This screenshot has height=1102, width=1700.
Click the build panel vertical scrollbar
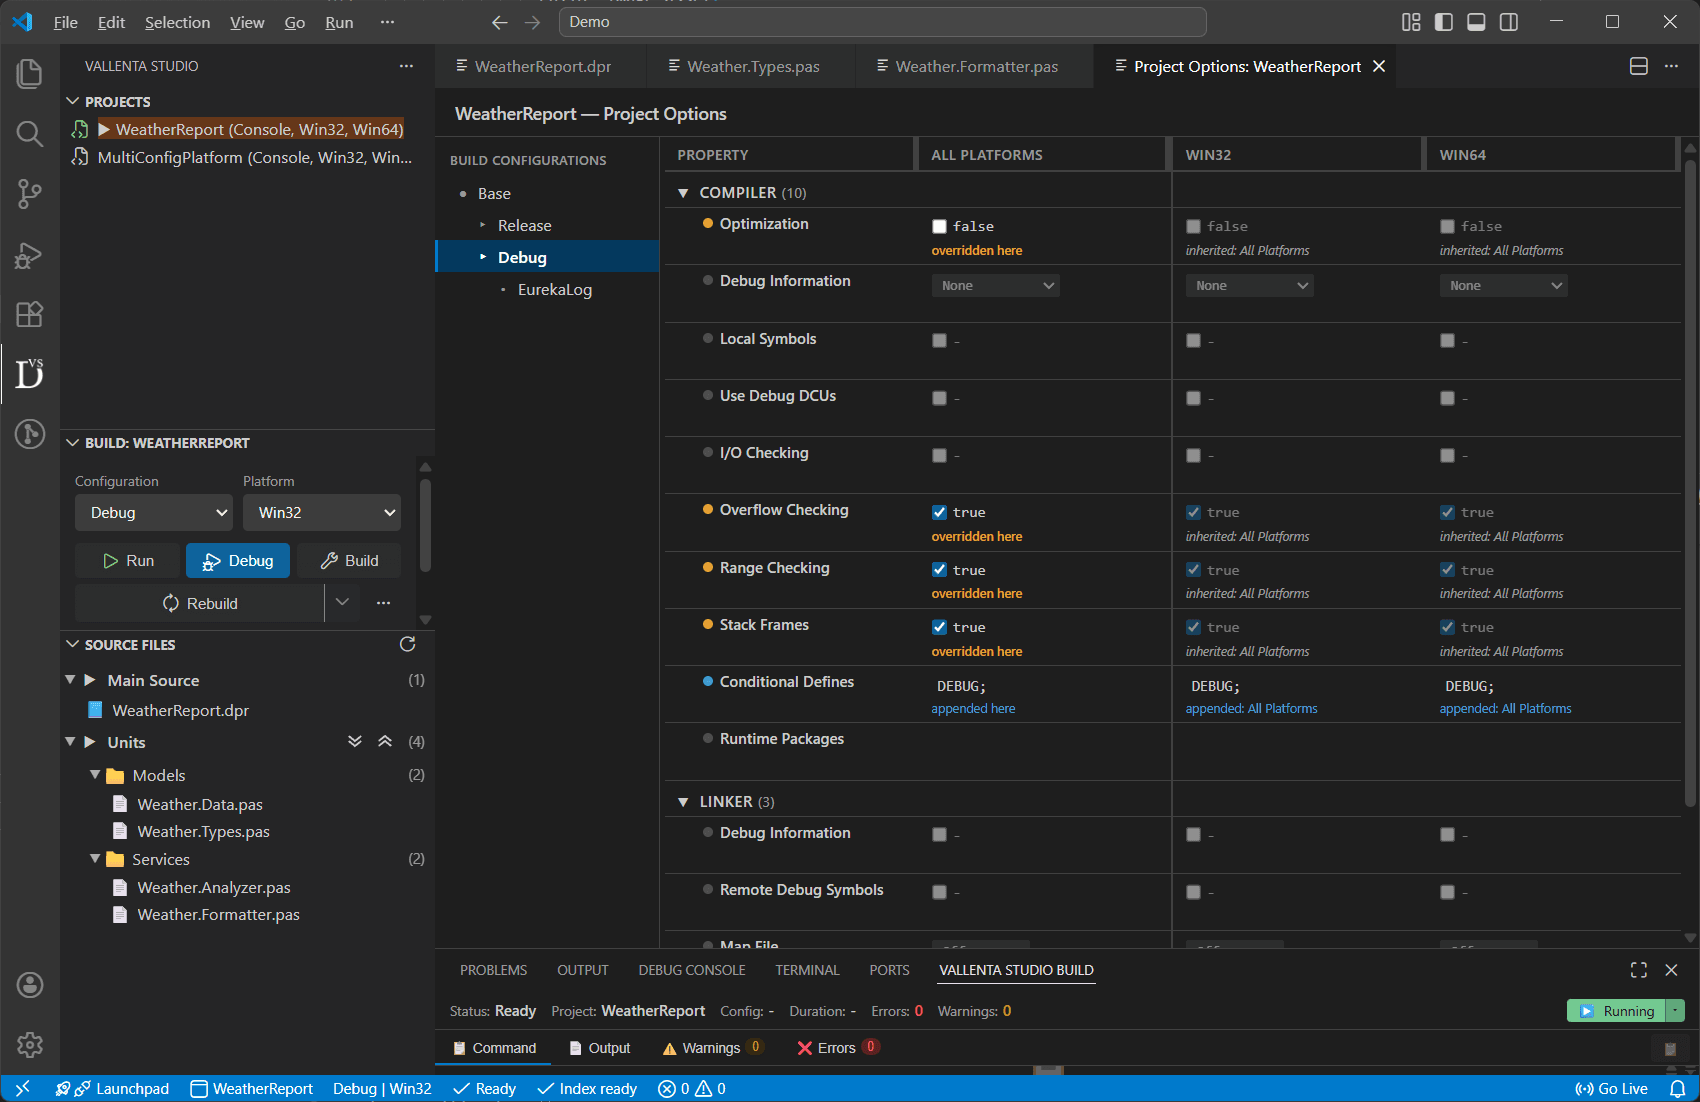click(425, 526)
